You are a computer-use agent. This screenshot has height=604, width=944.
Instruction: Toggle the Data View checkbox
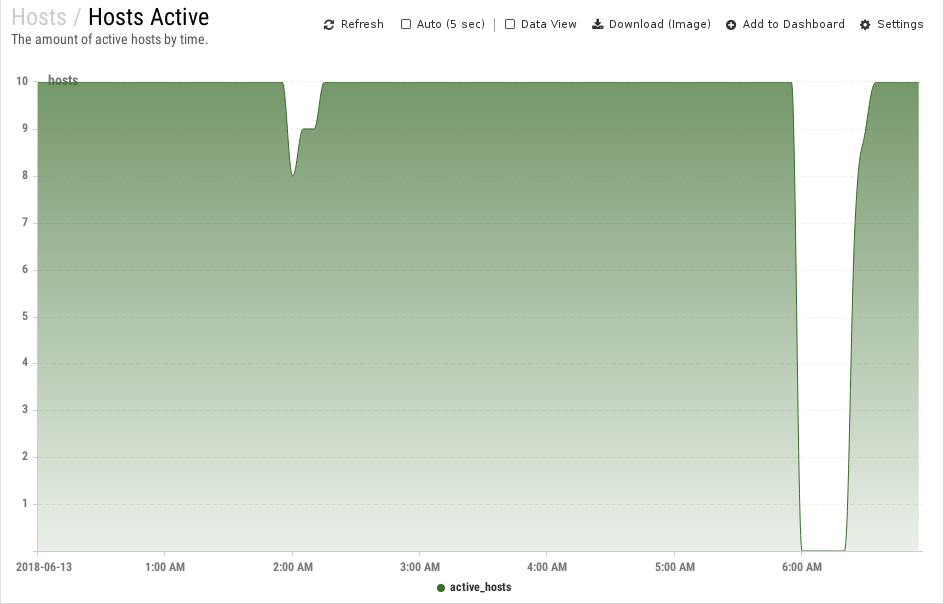click(510, 24)
